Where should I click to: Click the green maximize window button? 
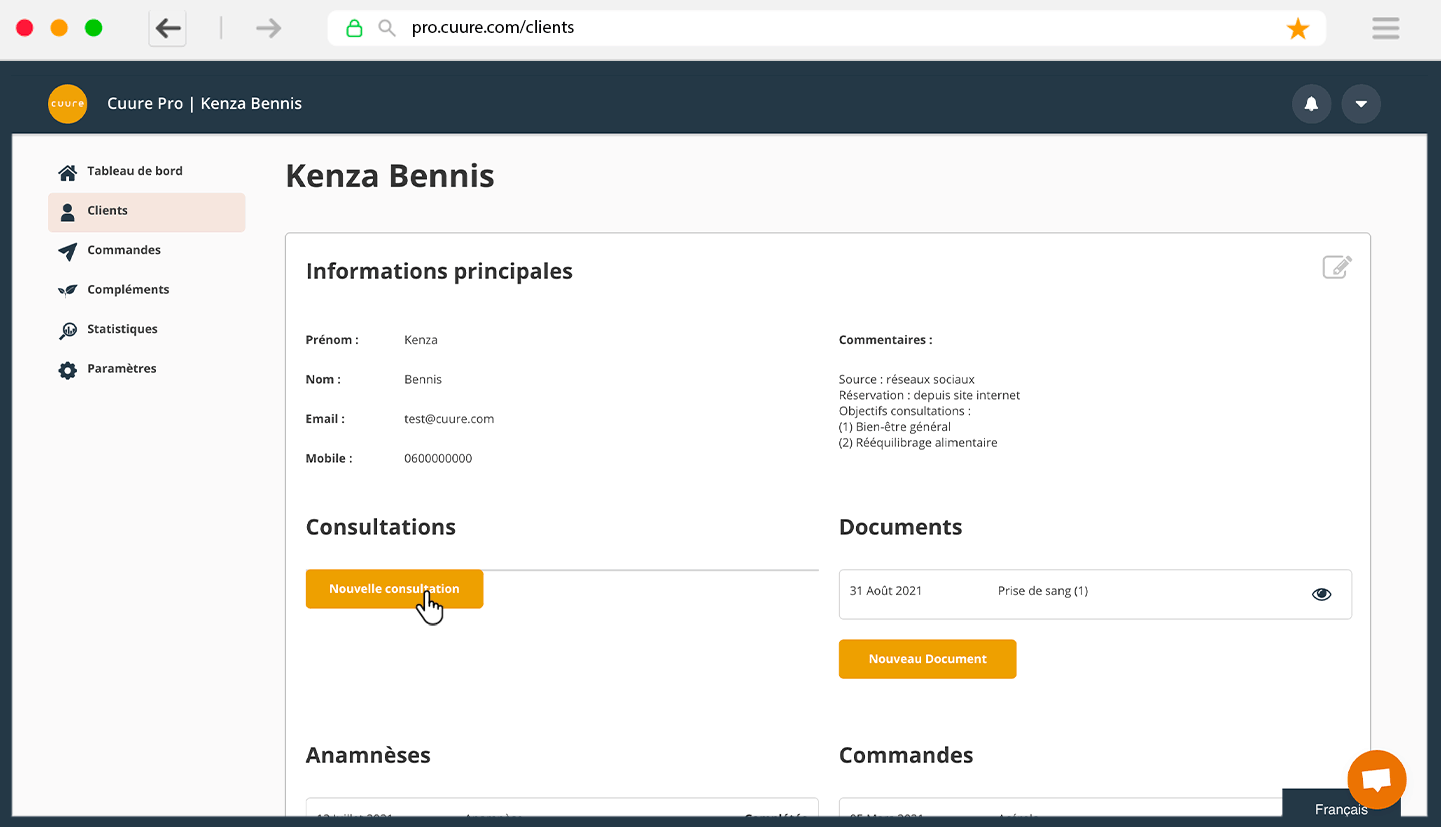coord(93,28)
